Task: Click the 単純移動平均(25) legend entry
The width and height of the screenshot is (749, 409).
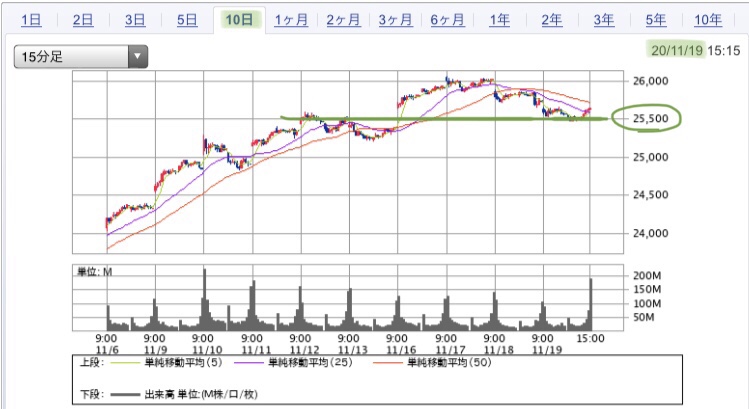Action: (310, 363)
